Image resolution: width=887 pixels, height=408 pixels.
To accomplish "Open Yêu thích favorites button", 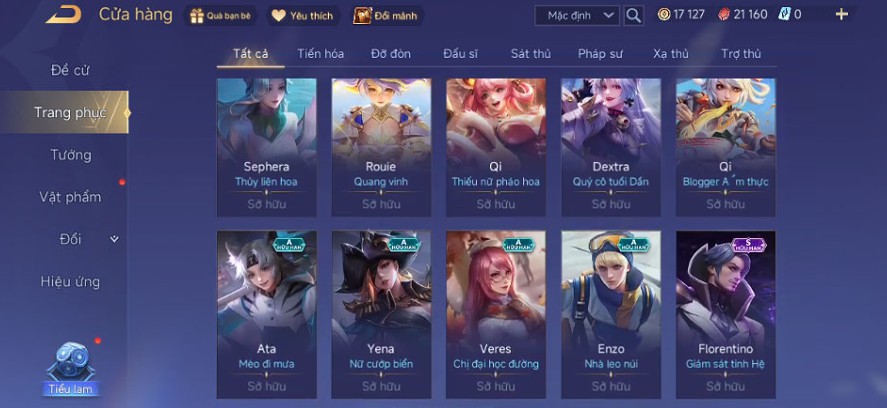I will (x=304, y=16).
